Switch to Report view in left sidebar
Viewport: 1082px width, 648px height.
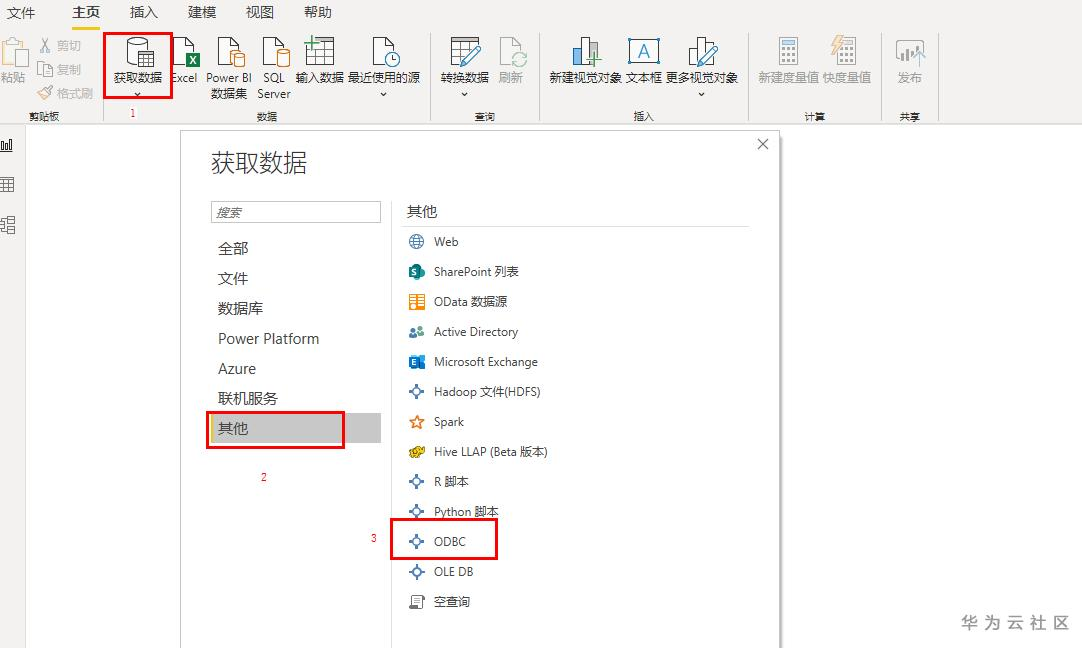(8, 145)
